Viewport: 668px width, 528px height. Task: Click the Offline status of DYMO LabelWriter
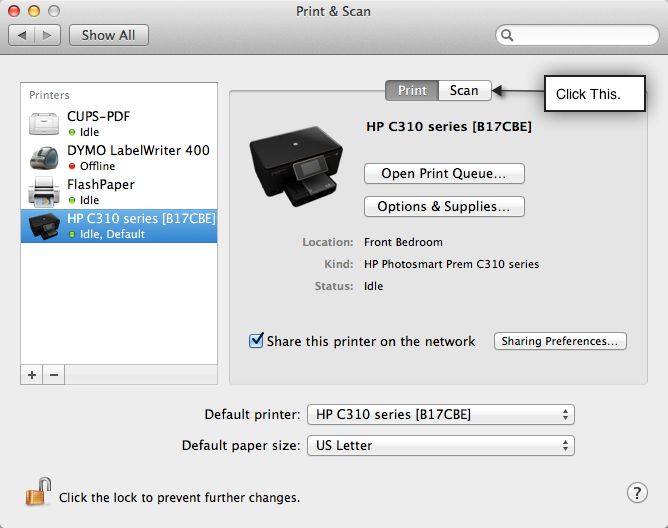coord(98,166)
